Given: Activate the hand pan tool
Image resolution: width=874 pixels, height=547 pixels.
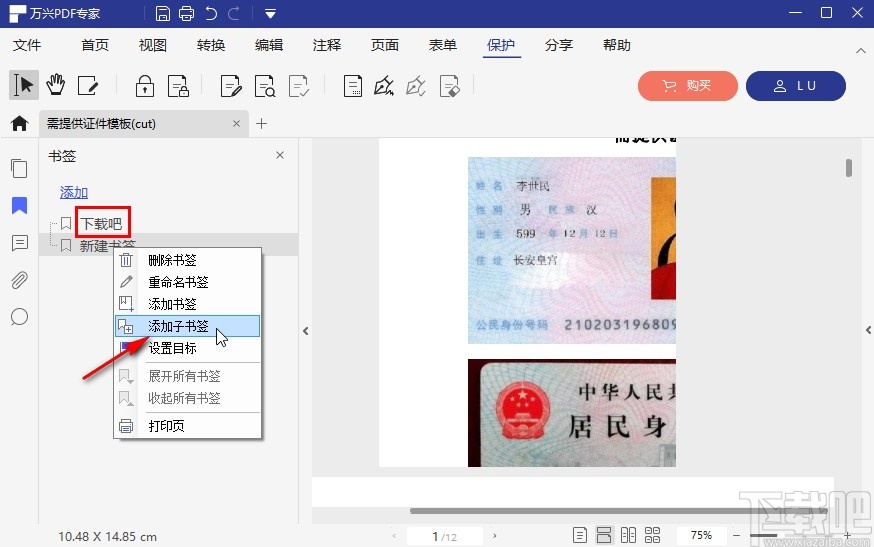Looking at the screenshot, I should pos(55,85).
